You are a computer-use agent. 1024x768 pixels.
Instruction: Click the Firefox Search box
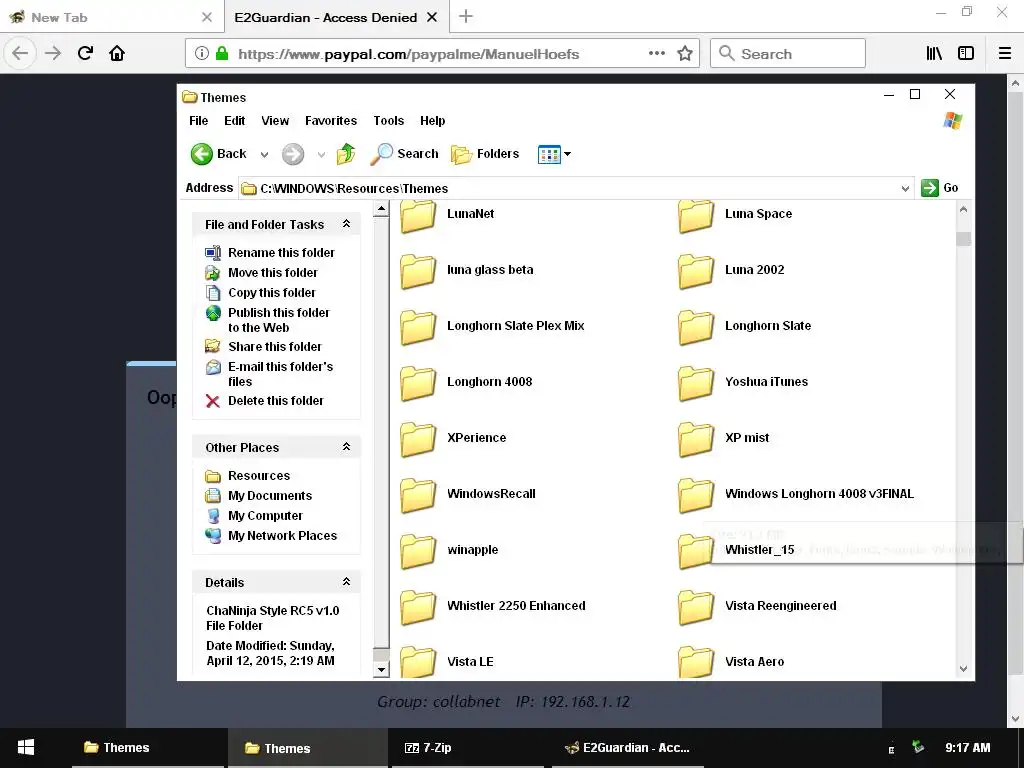click(788, 54)
